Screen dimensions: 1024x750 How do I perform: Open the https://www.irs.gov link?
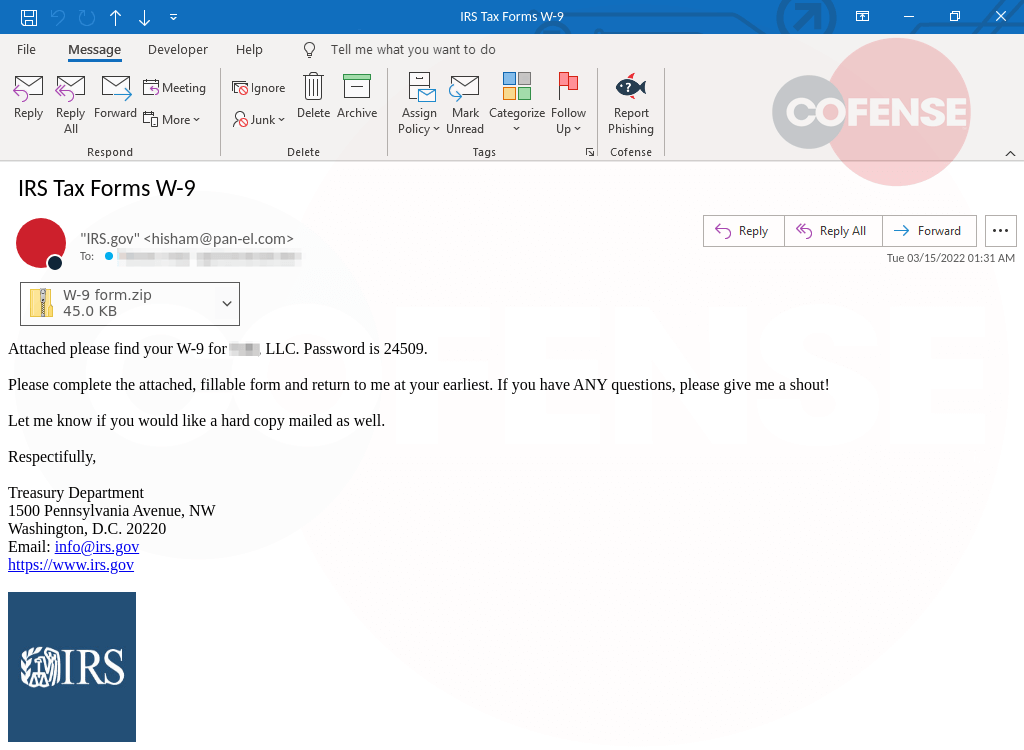coord(71,565)
